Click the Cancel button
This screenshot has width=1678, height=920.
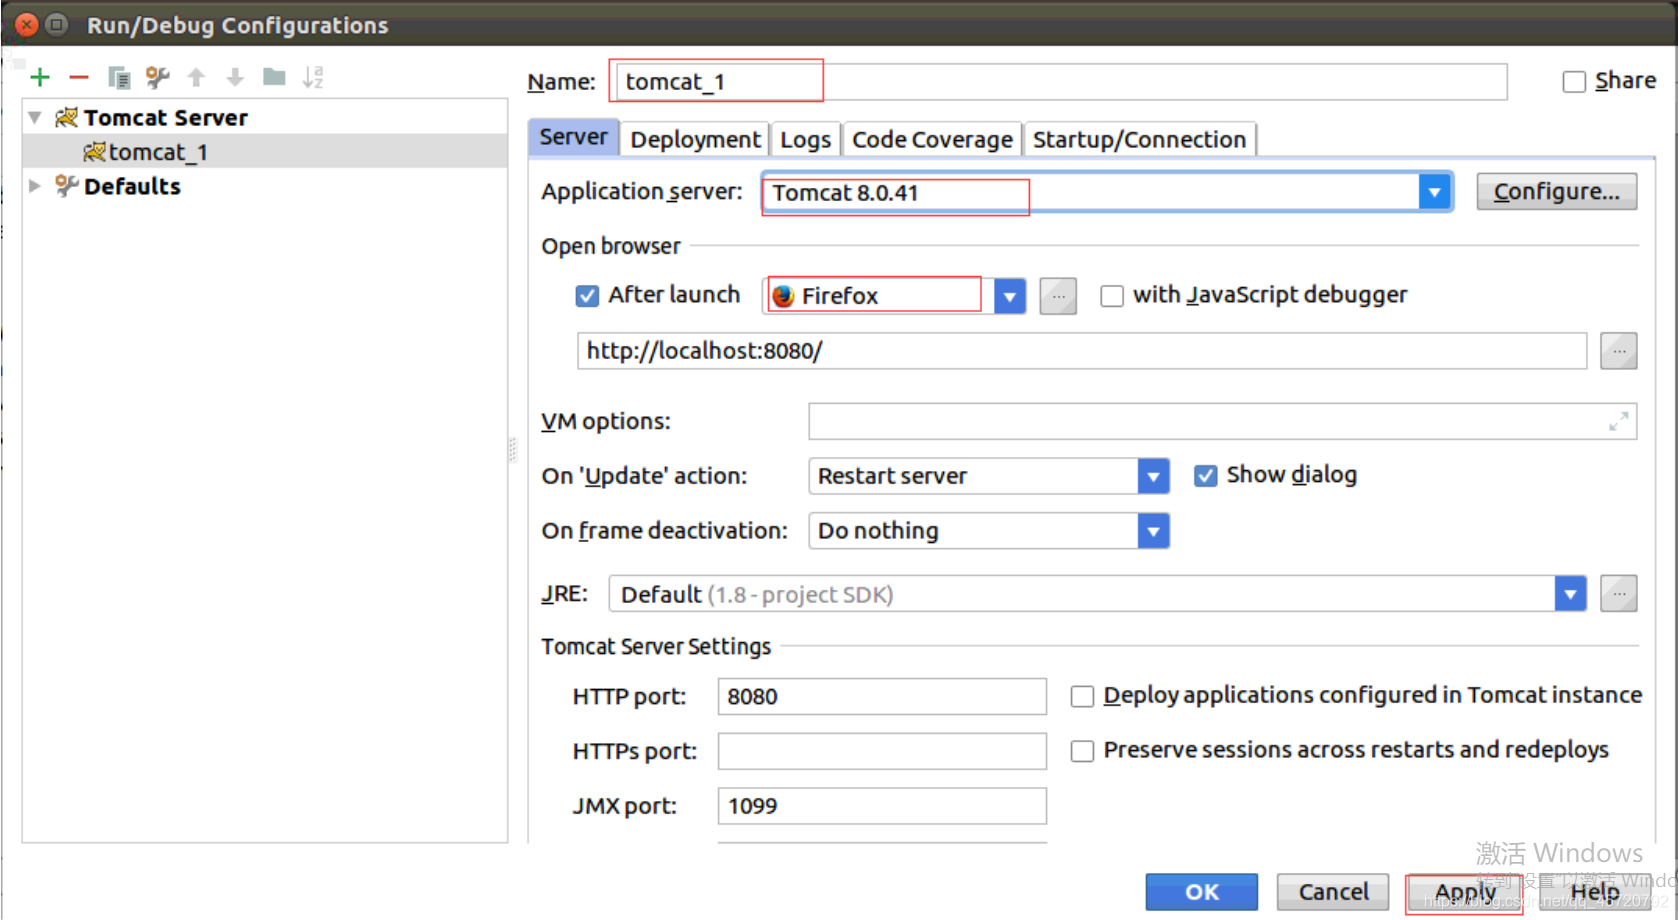point(1333,892)
